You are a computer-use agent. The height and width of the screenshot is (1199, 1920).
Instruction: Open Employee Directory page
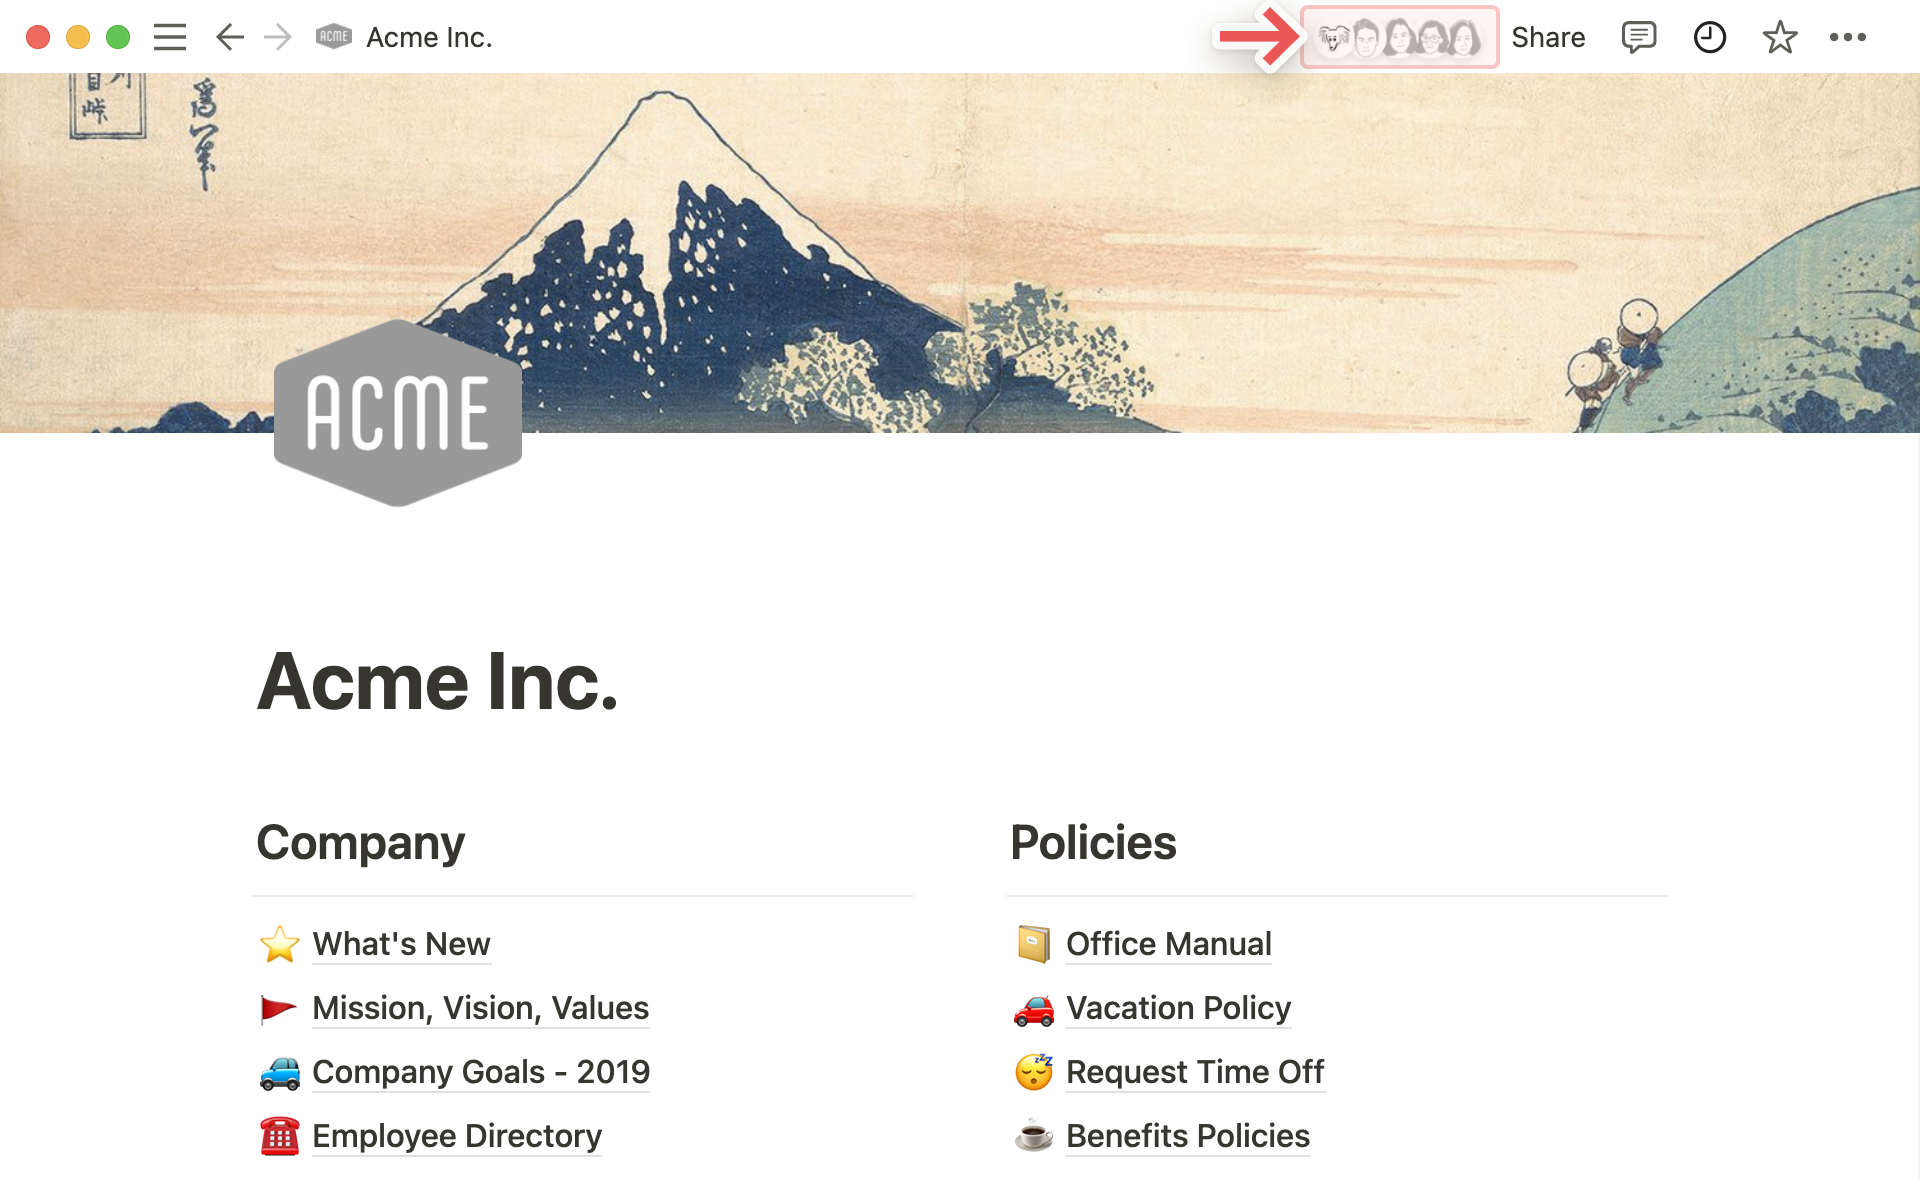456,1135
